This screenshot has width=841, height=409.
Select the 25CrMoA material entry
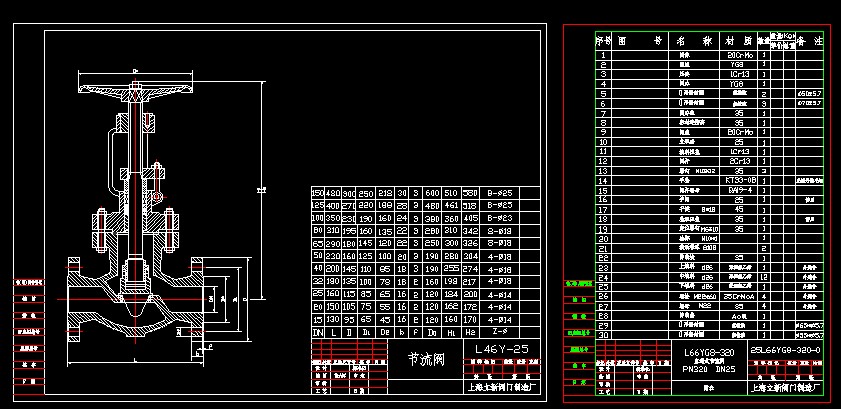point(738,296)
